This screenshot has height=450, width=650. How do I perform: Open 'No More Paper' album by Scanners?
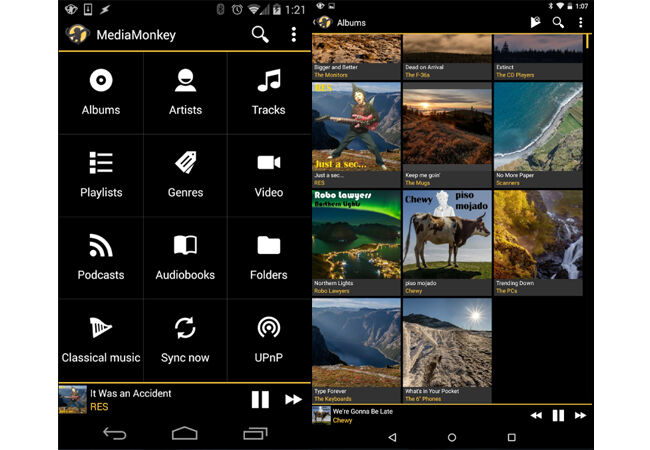click(538, 135)
